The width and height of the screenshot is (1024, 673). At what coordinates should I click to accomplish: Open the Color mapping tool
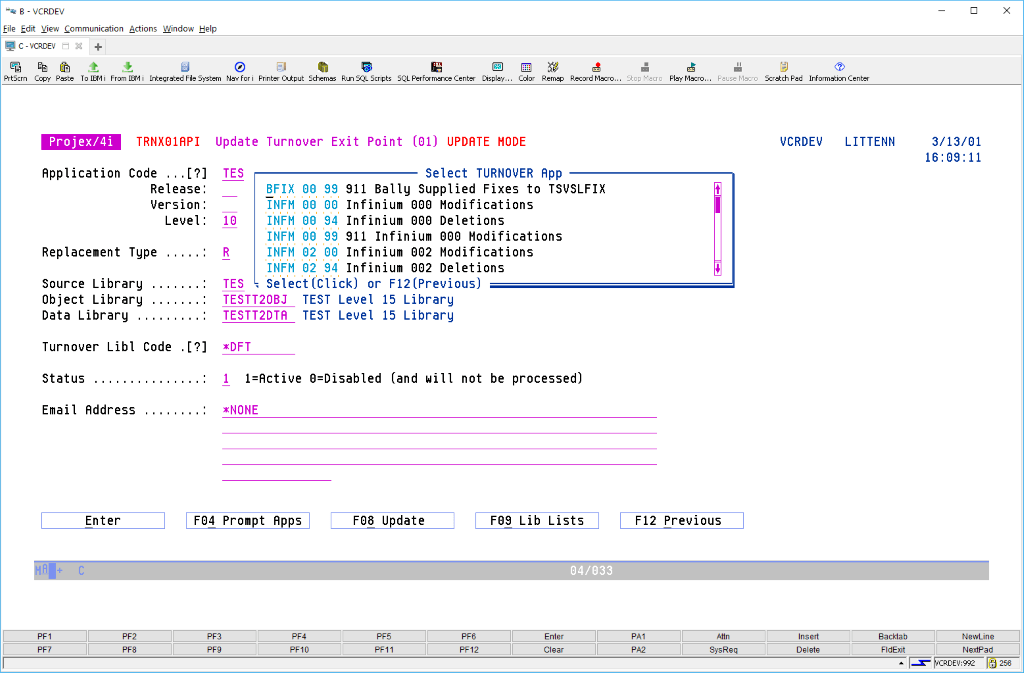pos(526,71)
